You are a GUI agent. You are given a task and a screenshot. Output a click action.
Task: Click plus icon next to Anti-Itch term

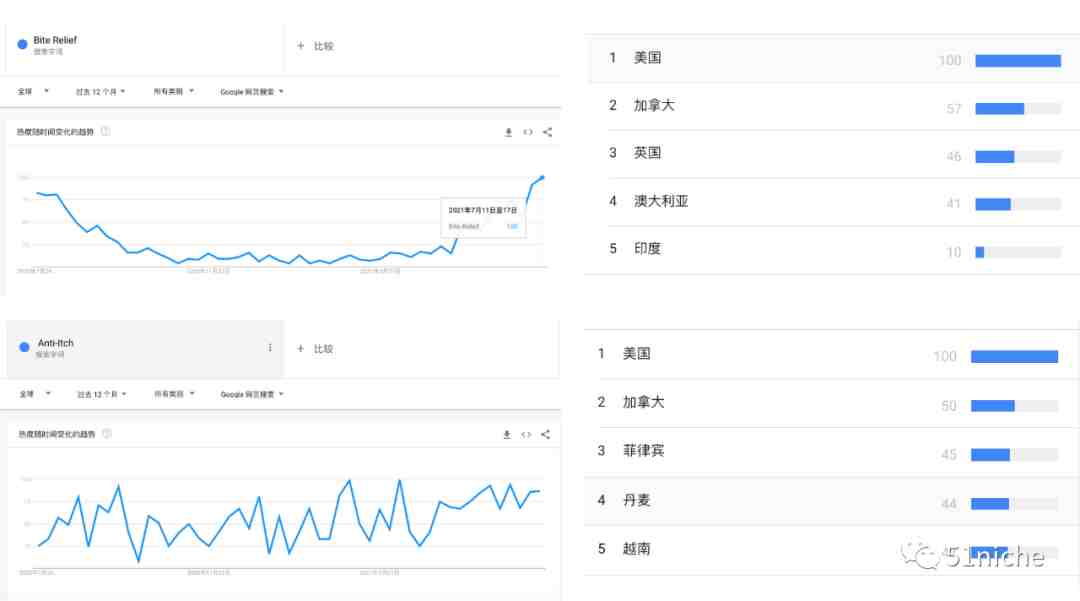pyautogui.click(x=300, y=349)
